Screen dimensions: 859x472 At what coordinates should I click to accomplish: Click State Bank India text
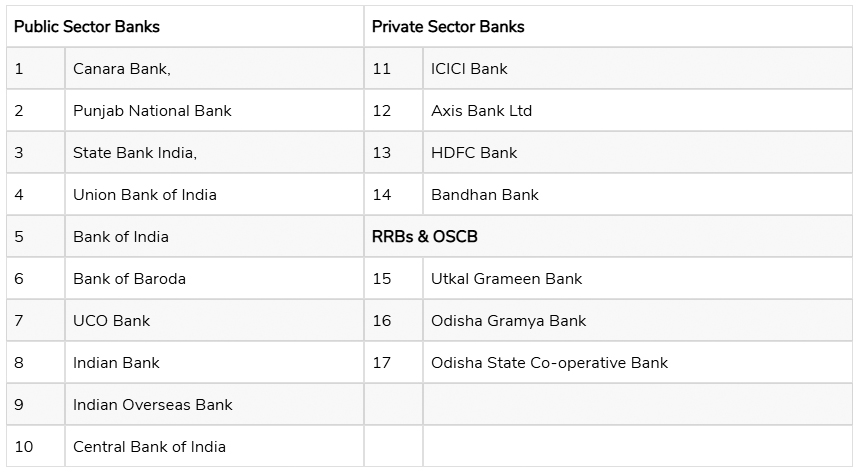(x=135, y=153)
